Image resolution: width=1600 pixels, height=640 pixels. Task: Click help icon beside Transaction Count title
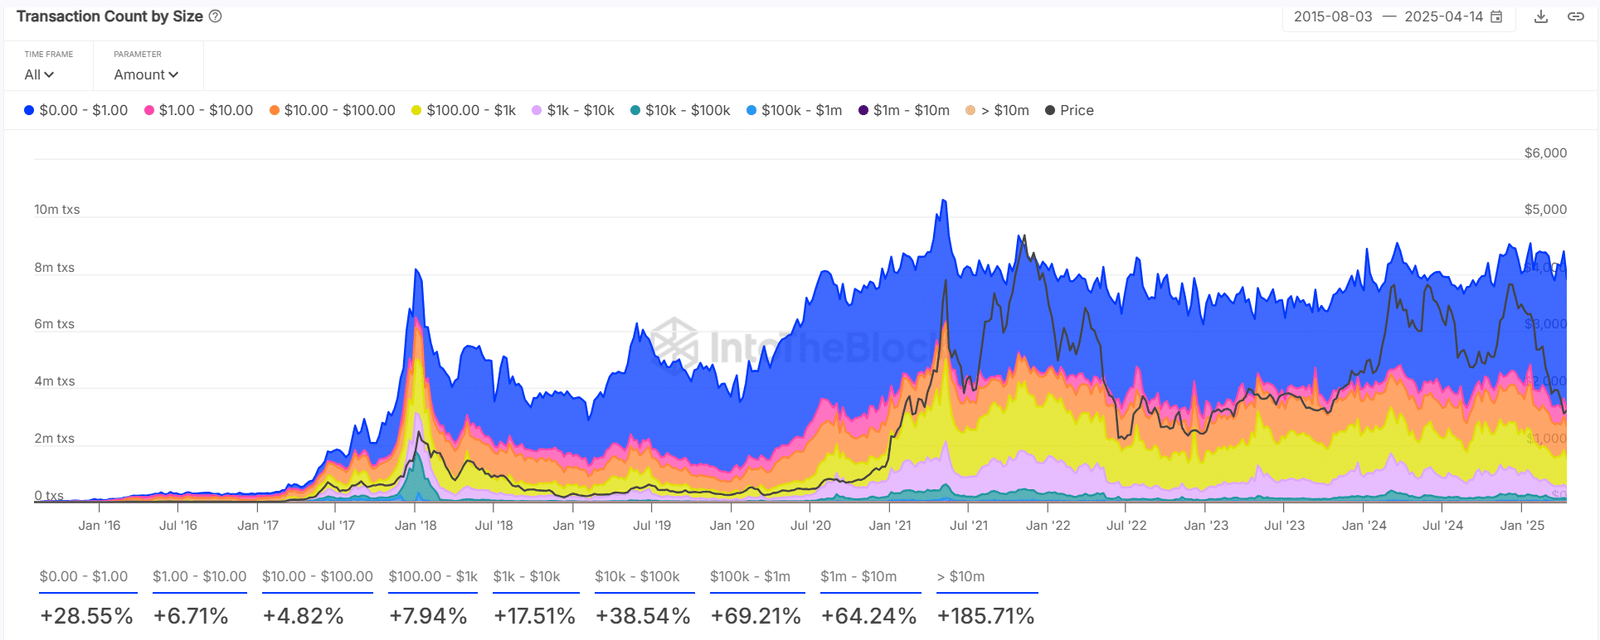(x=215, y=17)
